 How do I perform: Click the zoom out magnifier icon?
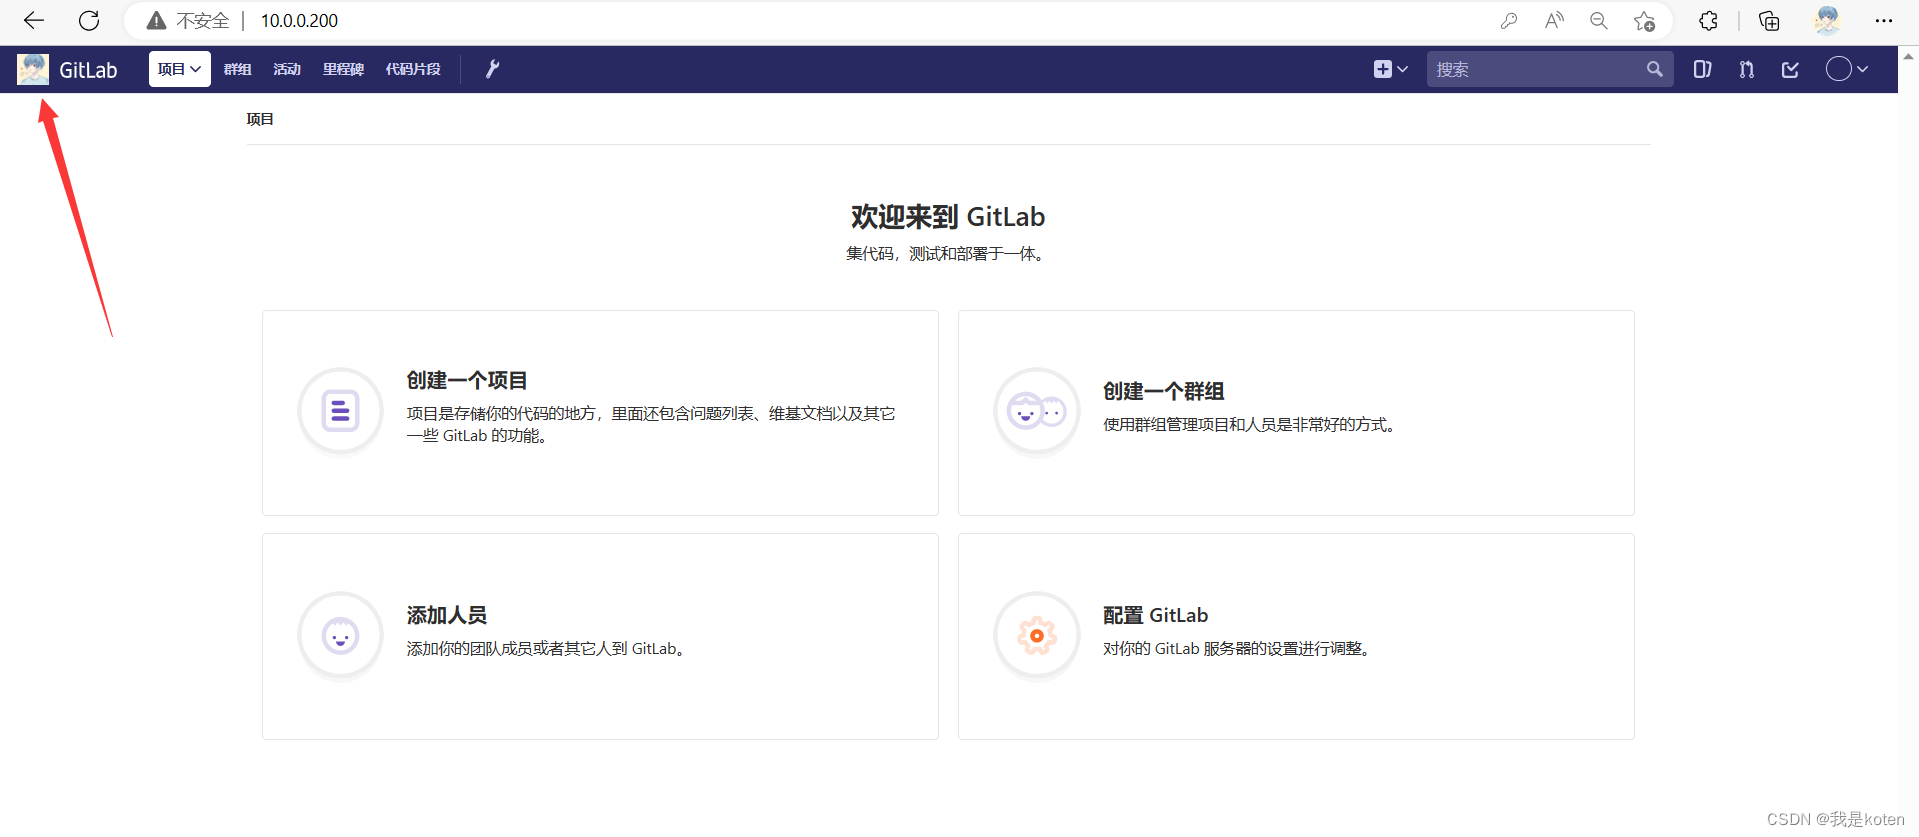[x=1599, y=20]
